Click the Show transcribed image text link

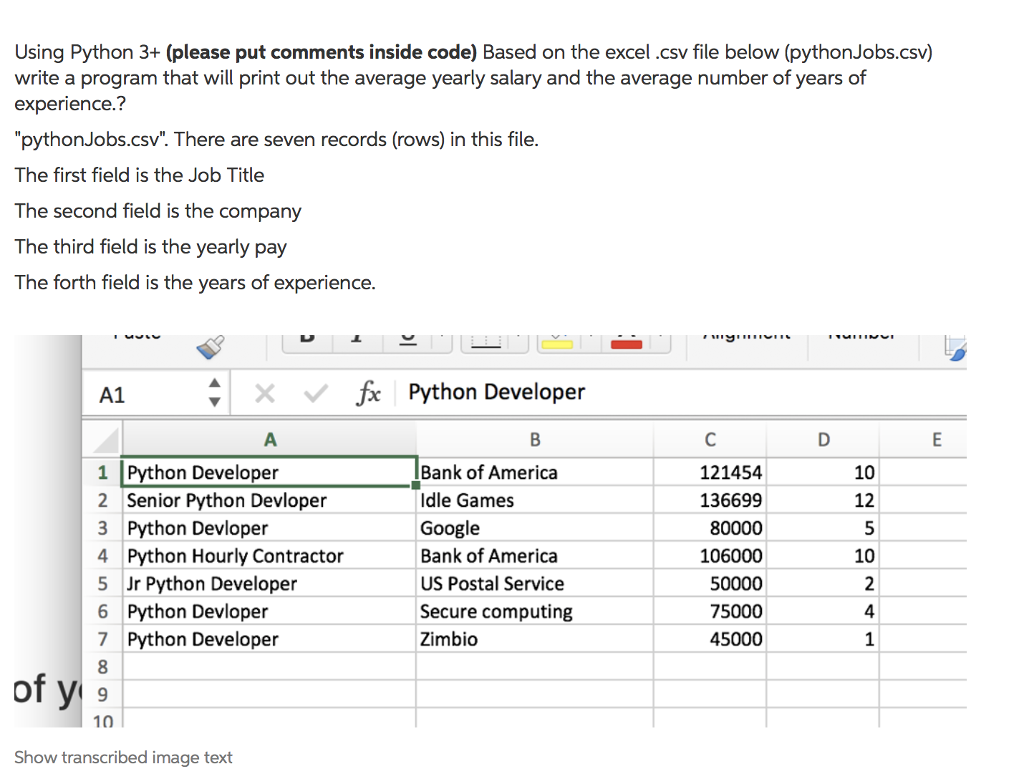(x=123, y=757)
